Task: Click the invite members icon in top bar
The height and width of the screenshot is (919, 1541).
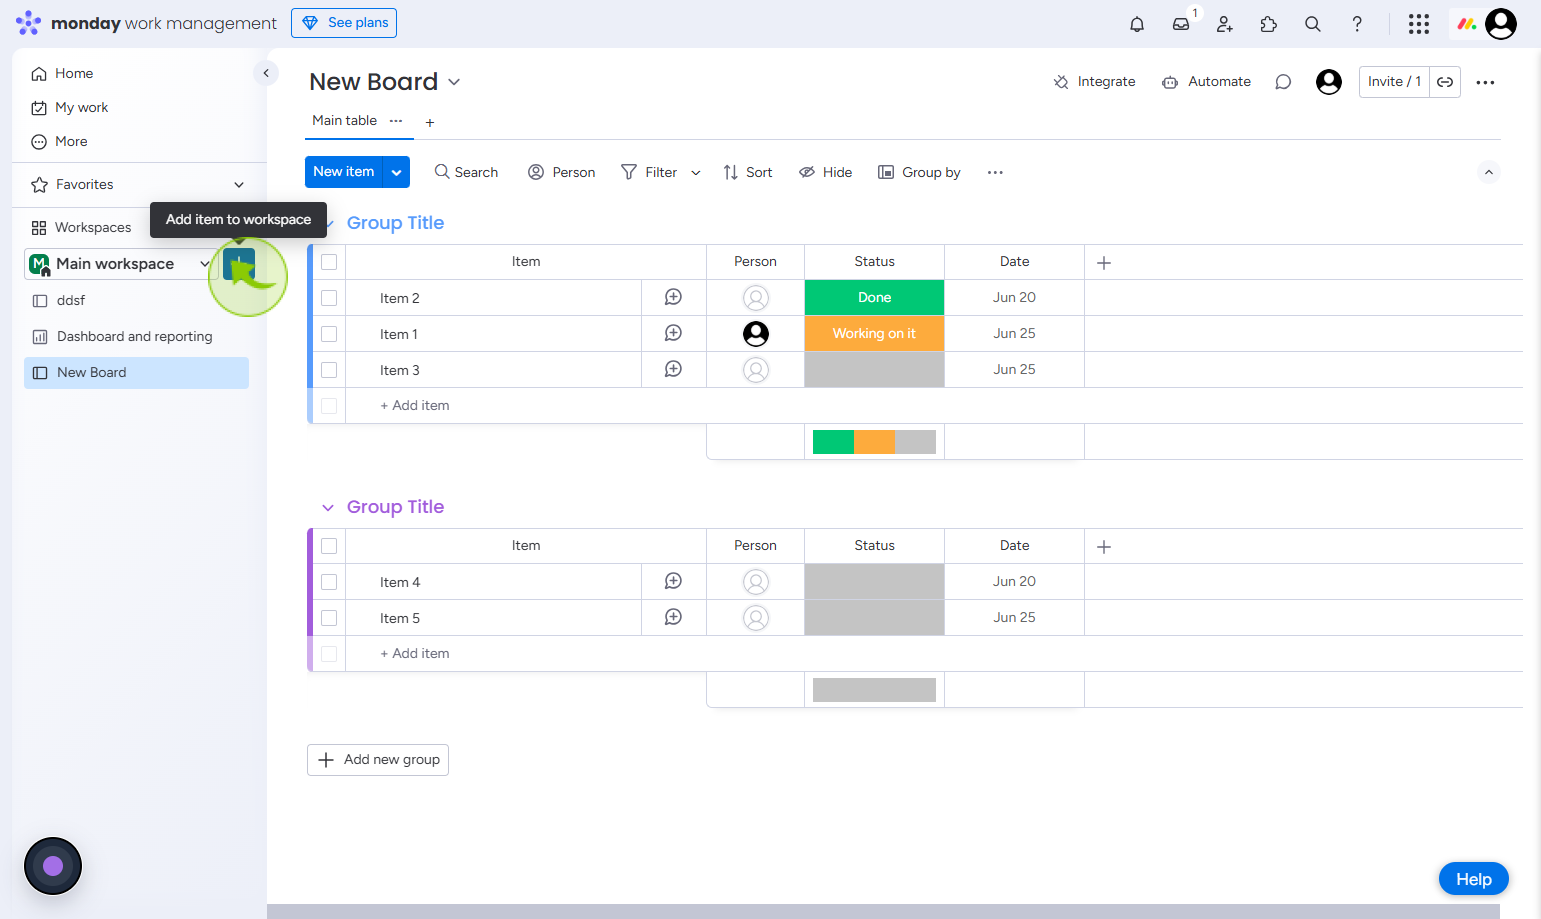Action: coord(1225,24)
